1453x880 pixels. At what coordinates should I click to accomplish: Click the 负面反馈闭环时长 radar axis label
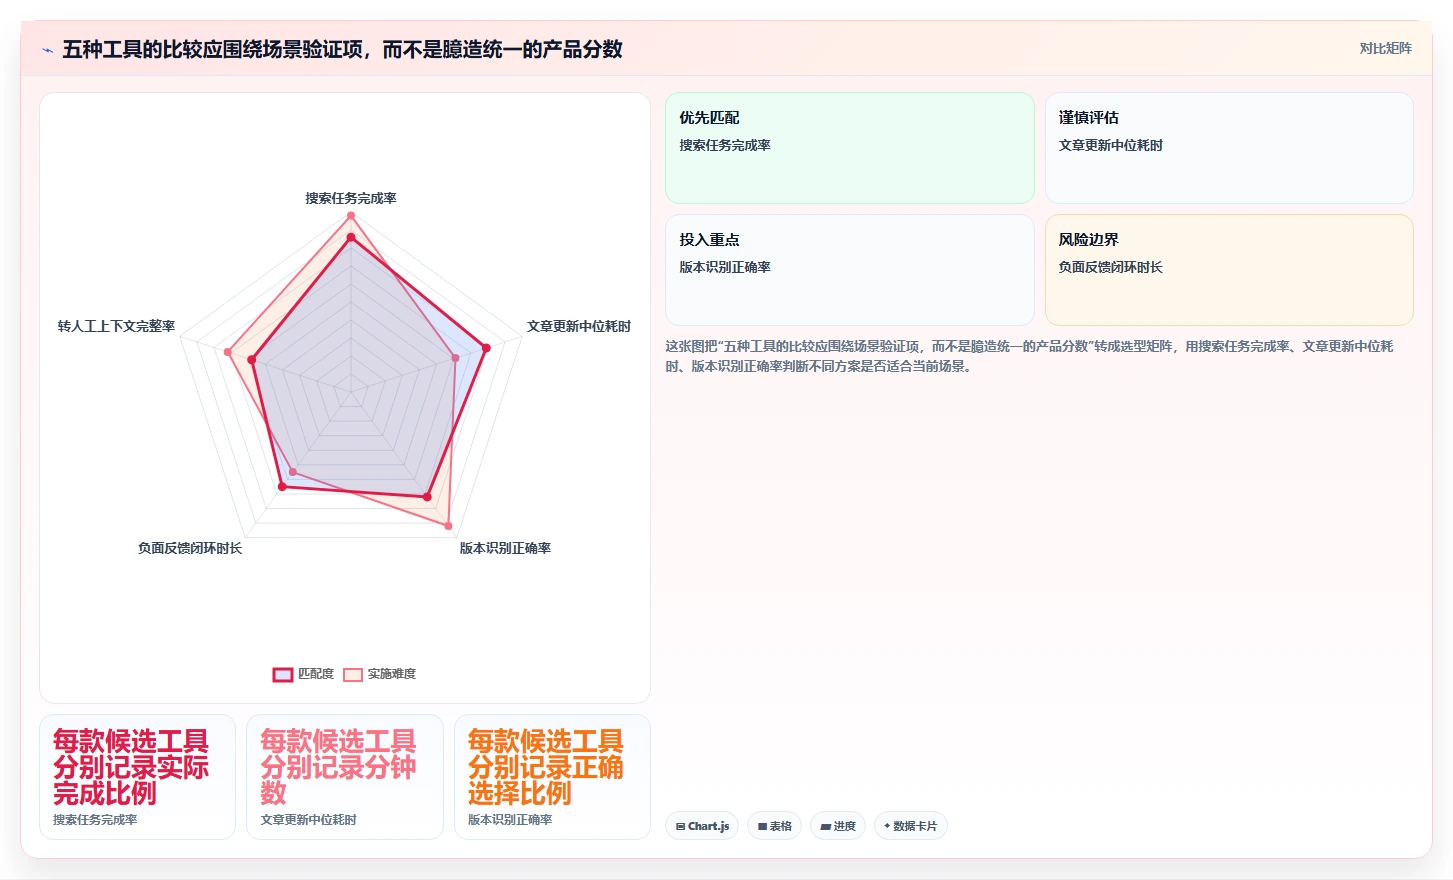click(x=190, y=548)
